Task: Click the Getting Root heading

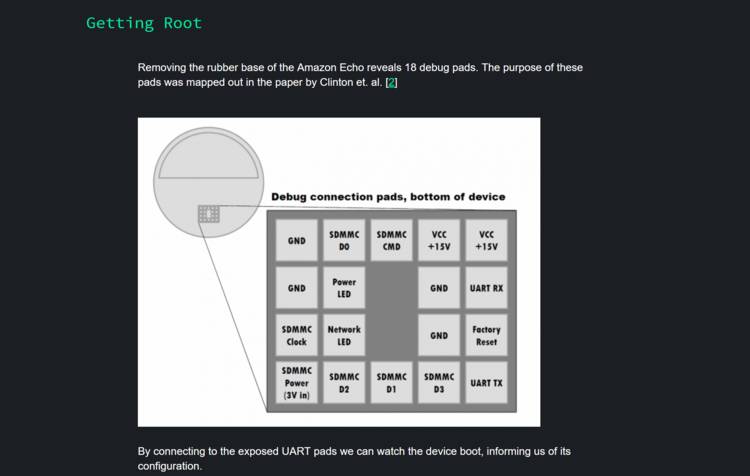Action: [x=144, y=23]
